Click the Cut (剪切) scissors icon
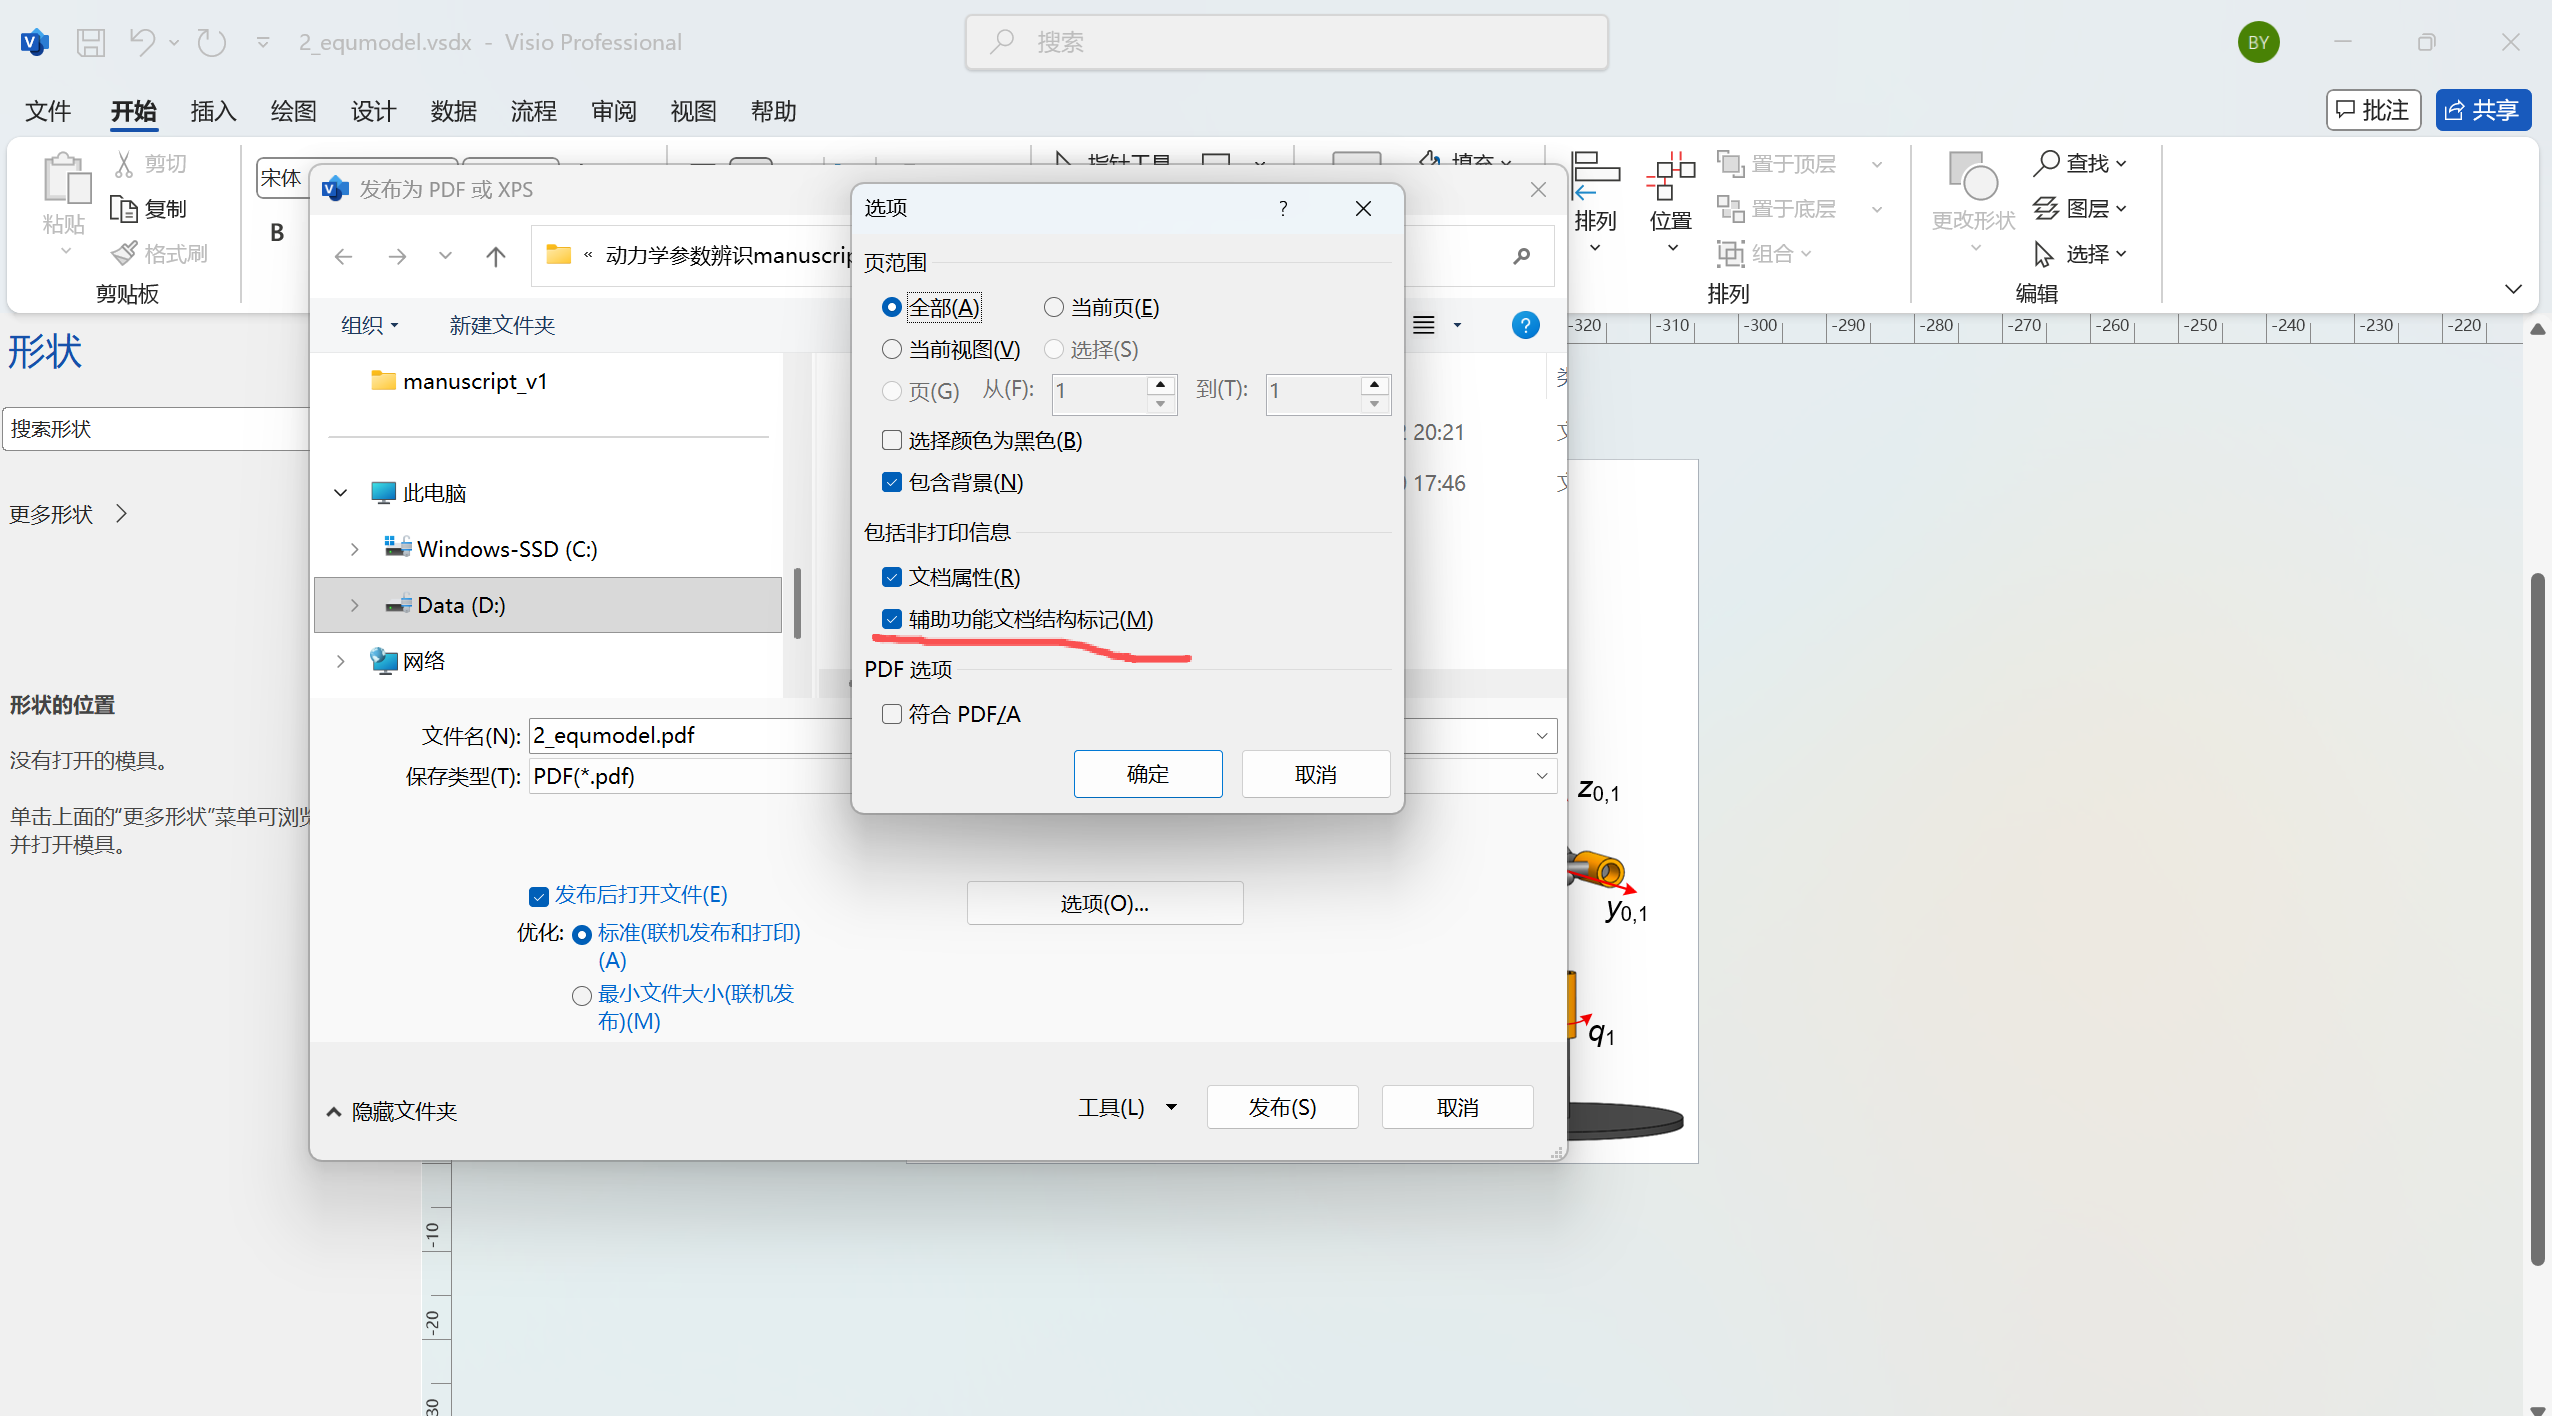This screenshot has width=2552, height=1416. (x=124, y=163)
